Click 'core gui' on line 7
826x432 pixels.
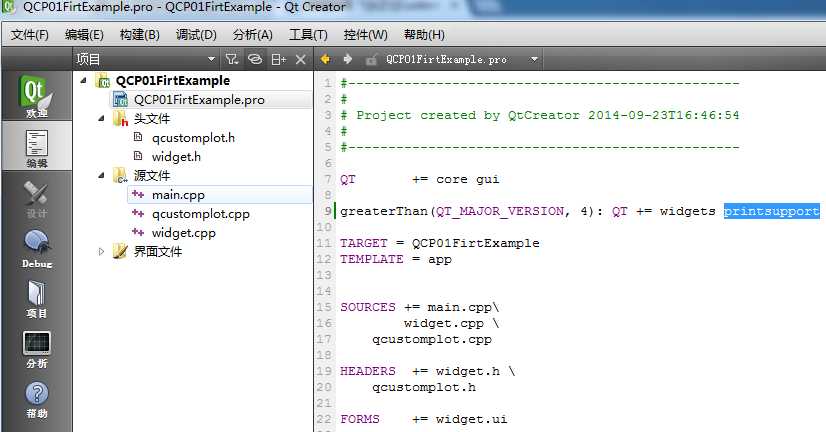tap(467, 179)
